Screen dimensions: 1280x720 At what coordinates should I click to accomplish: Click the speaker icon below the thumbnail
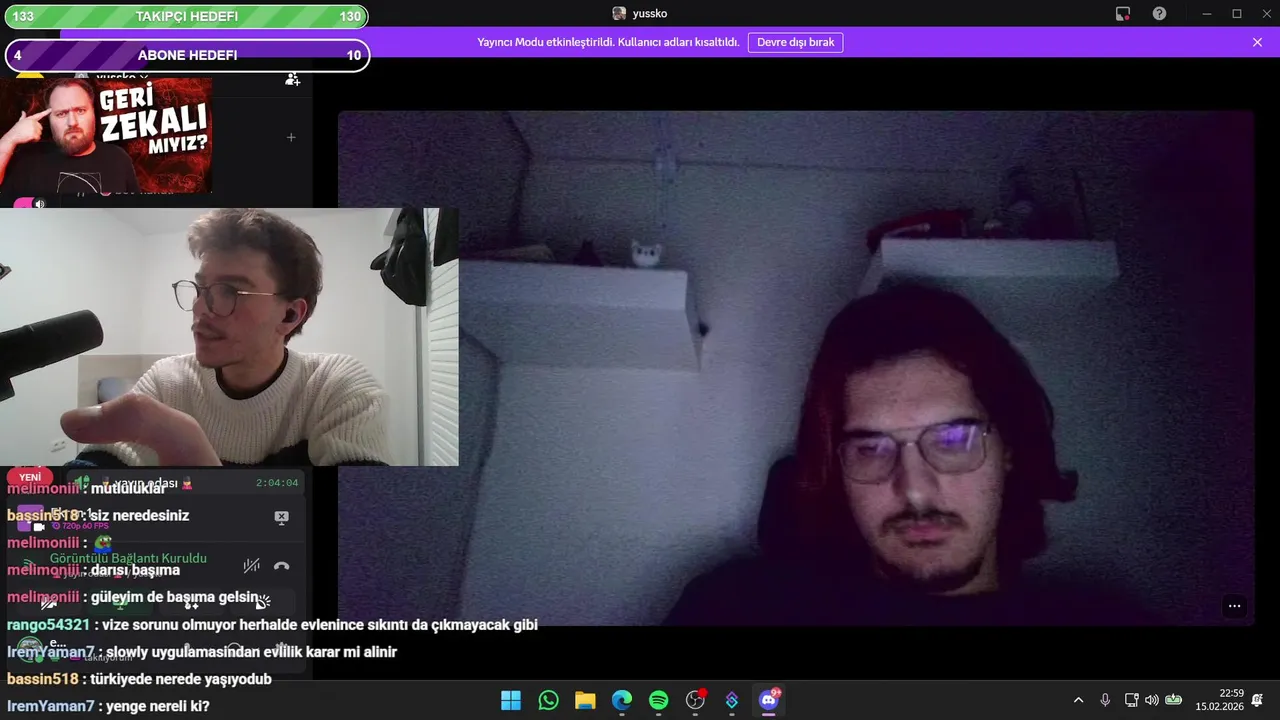point(39,204)
